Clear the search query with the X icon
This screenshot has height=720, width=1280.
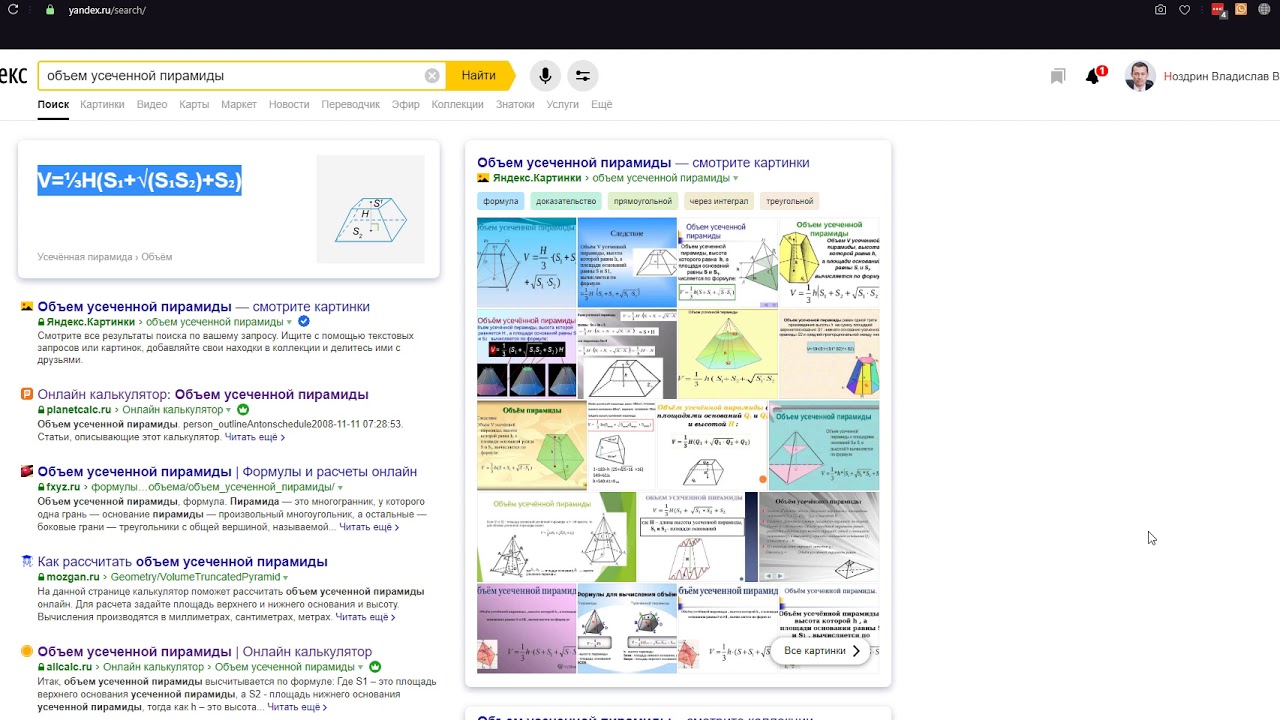432,76
